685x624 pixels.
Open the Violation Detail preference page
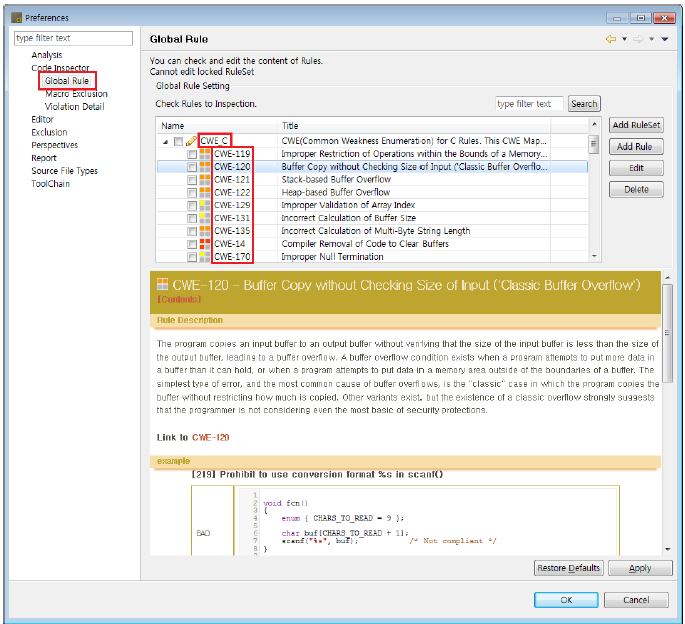click(75, 107)
